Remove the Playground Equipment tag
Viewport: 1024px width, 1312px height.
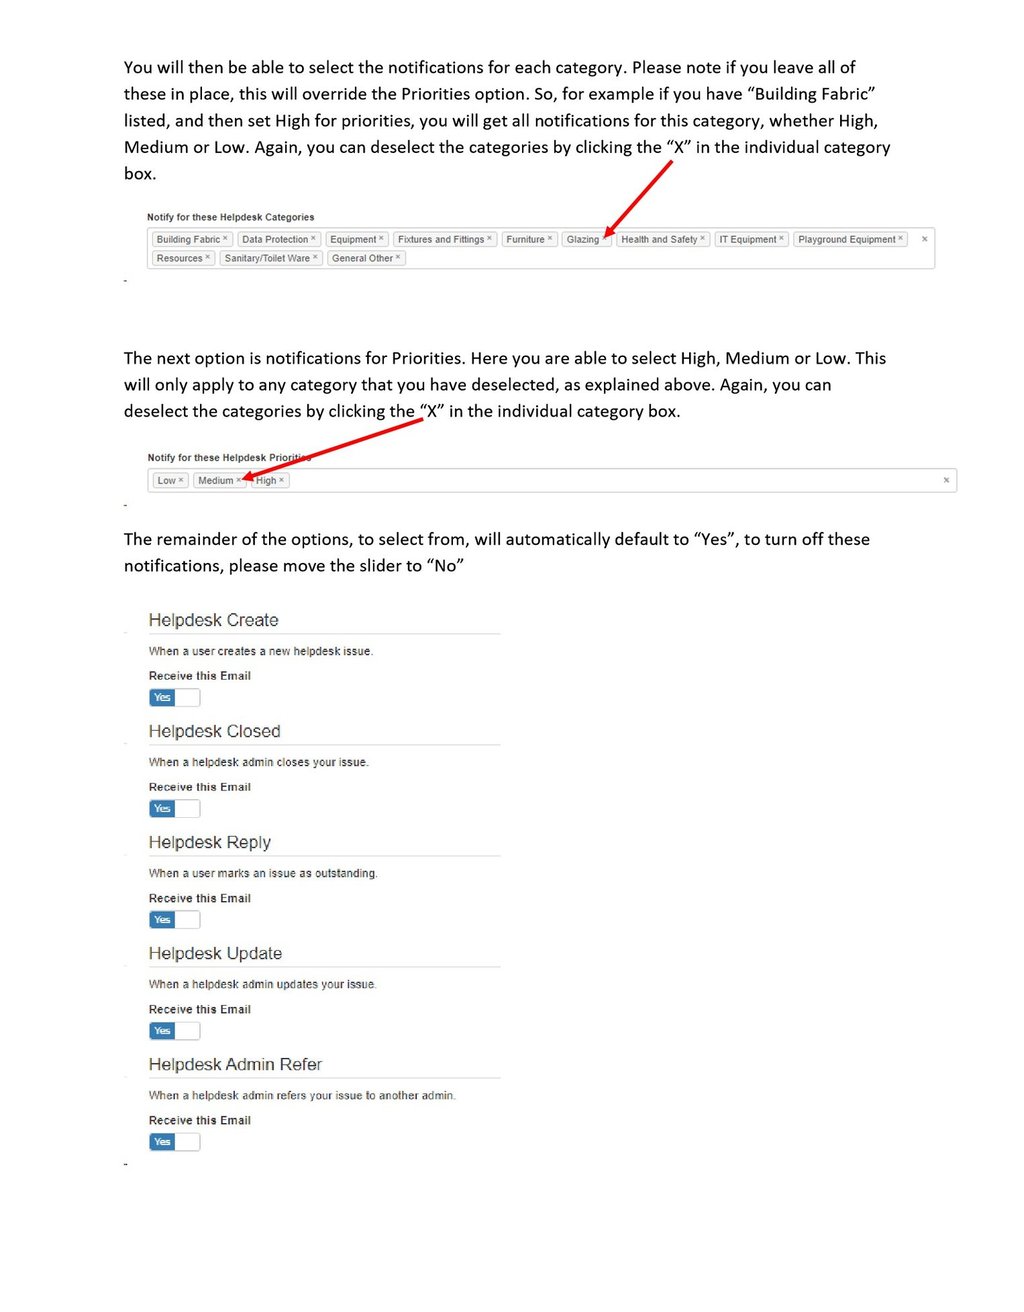(900, 239)
